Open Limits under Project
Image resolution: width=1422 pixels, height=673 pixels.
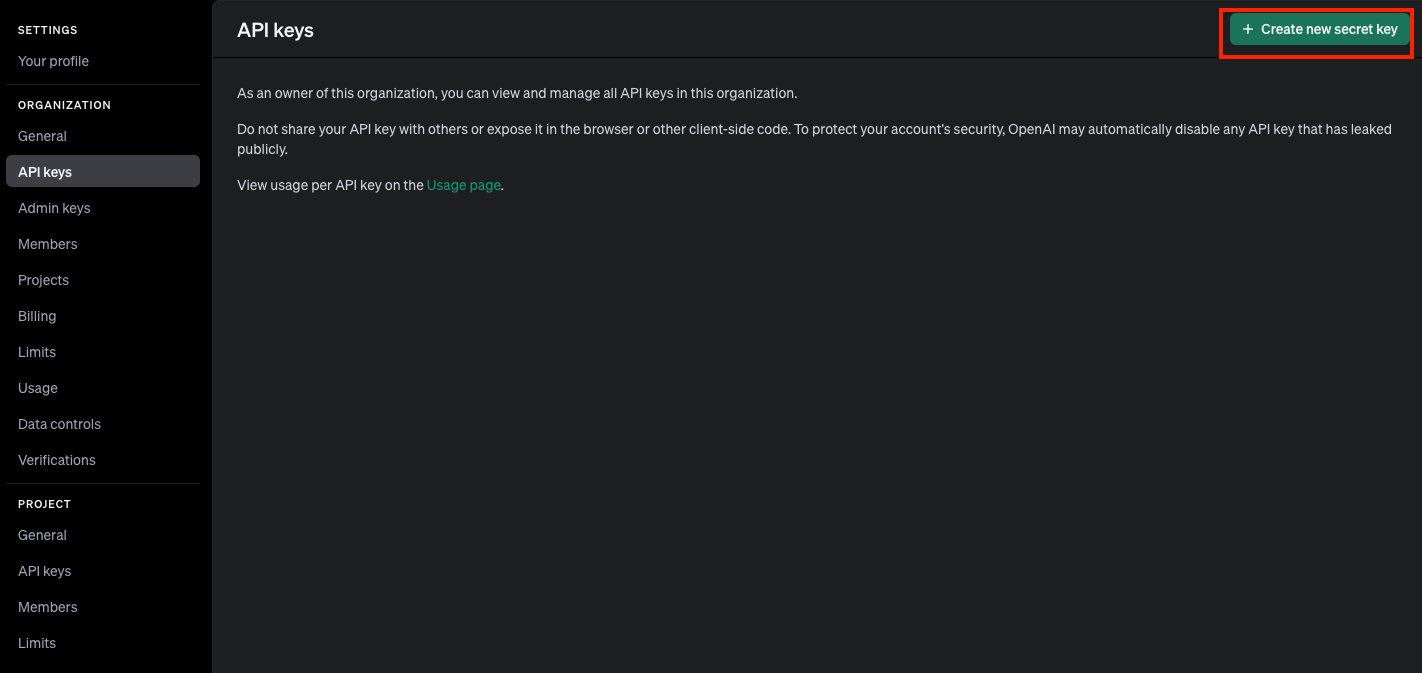37,643
